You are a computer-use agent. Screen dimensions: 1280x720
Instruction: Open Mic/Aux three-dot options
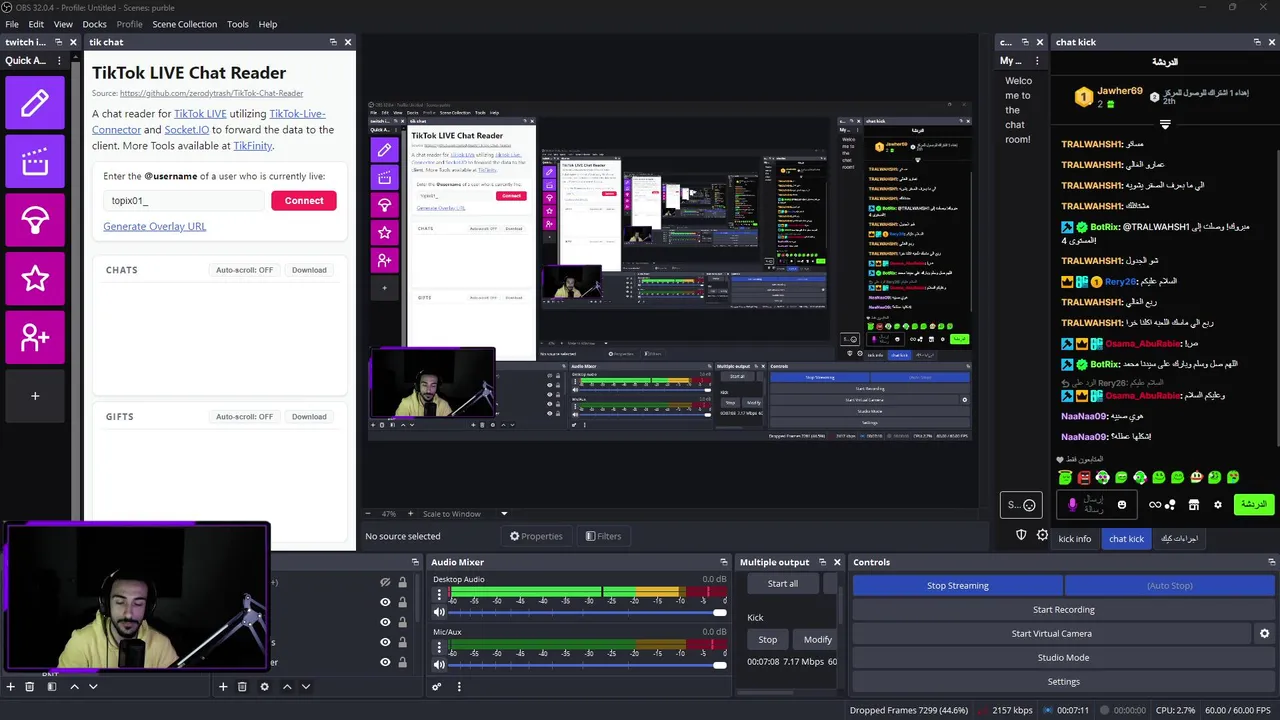(x=439, y=648)
